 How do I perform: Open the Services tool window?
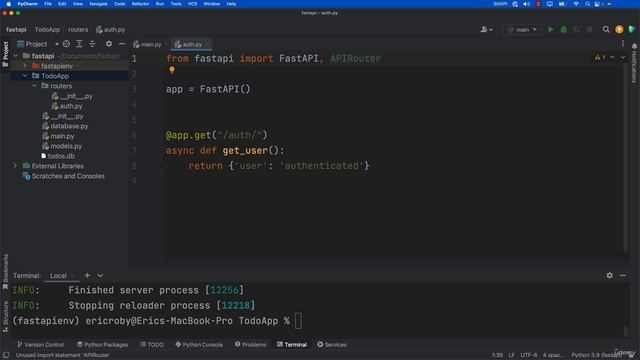click(x=332, y=344)
